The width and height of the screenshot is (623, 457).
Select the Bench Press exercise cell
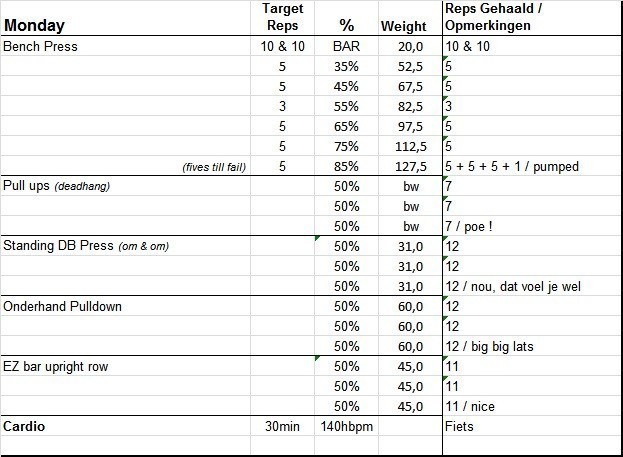click(41, 46)
